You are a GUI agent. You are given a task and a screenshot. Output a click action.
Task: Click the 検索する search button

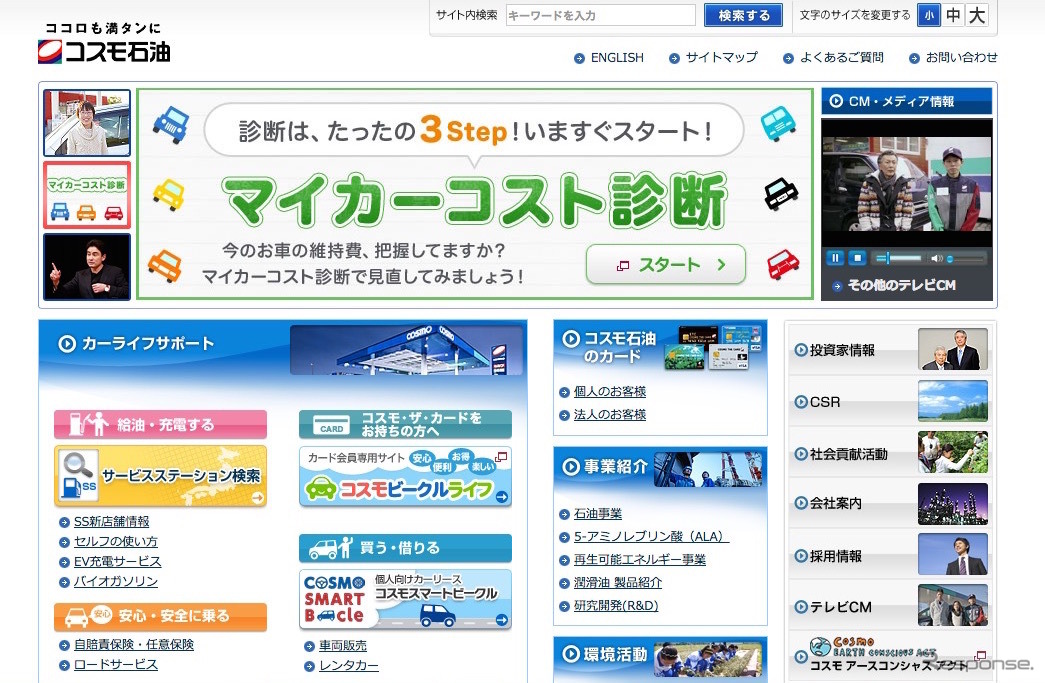pos(743,15)
